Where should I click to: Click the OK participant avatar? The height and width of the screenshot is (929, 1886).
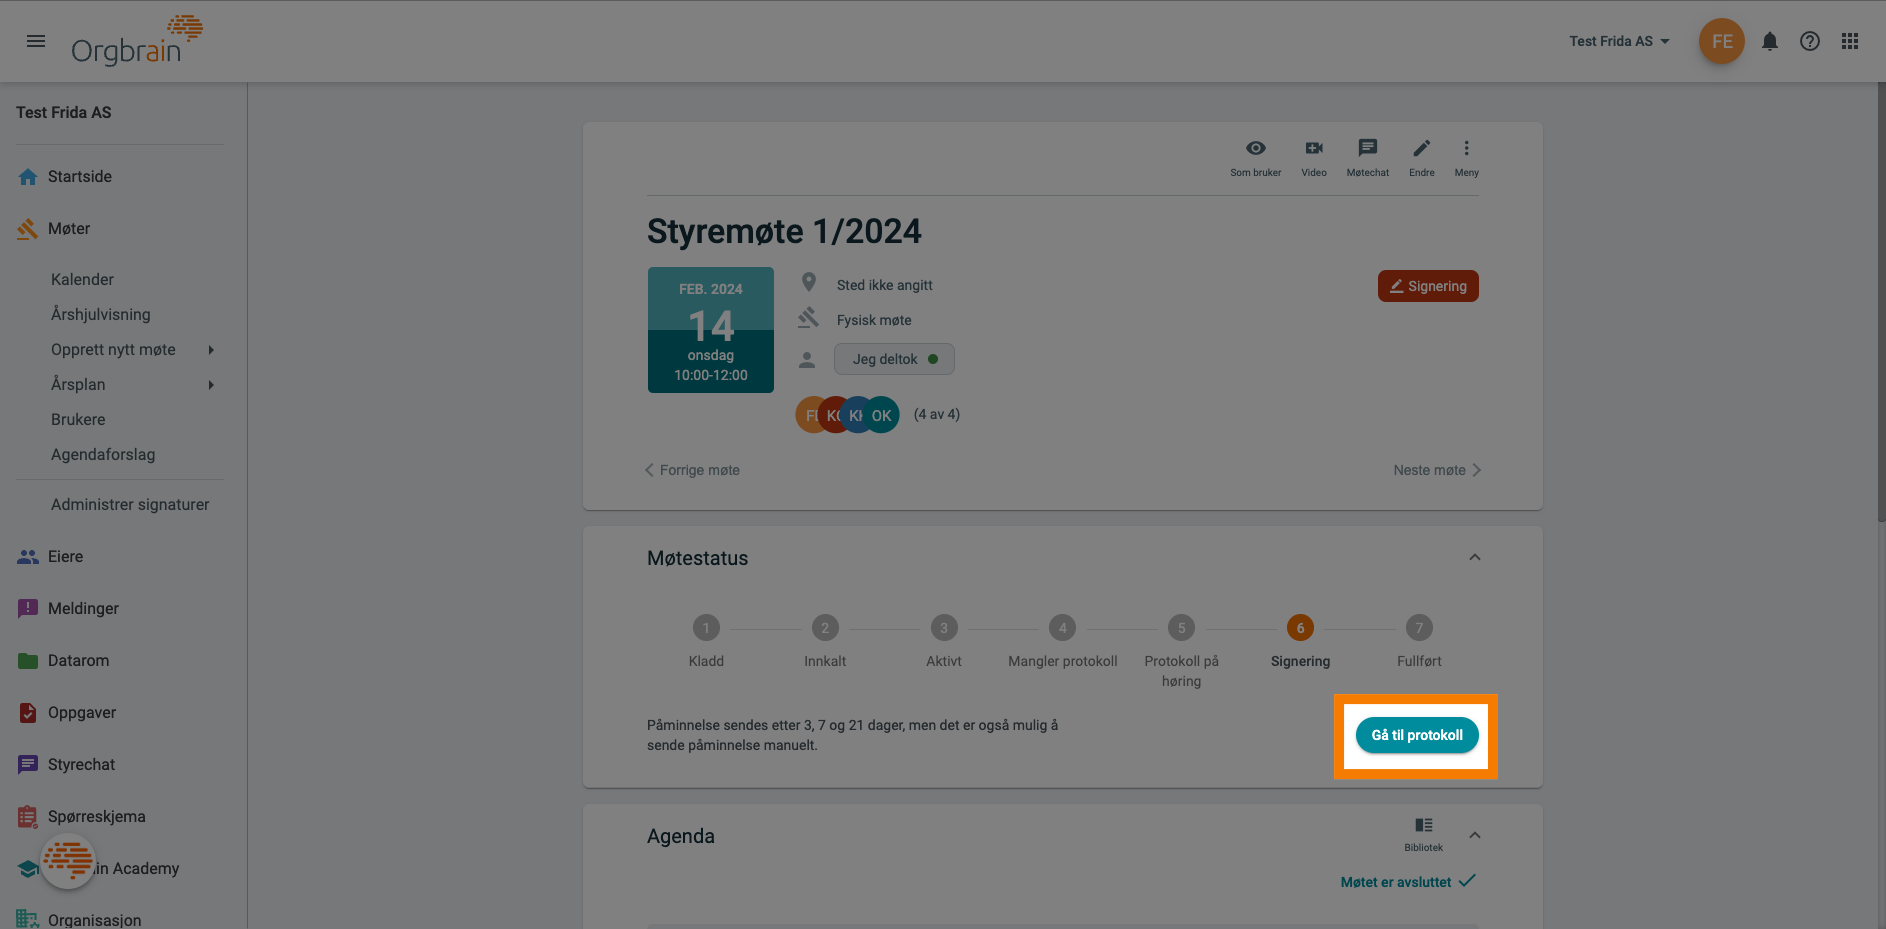pos(881,415)
